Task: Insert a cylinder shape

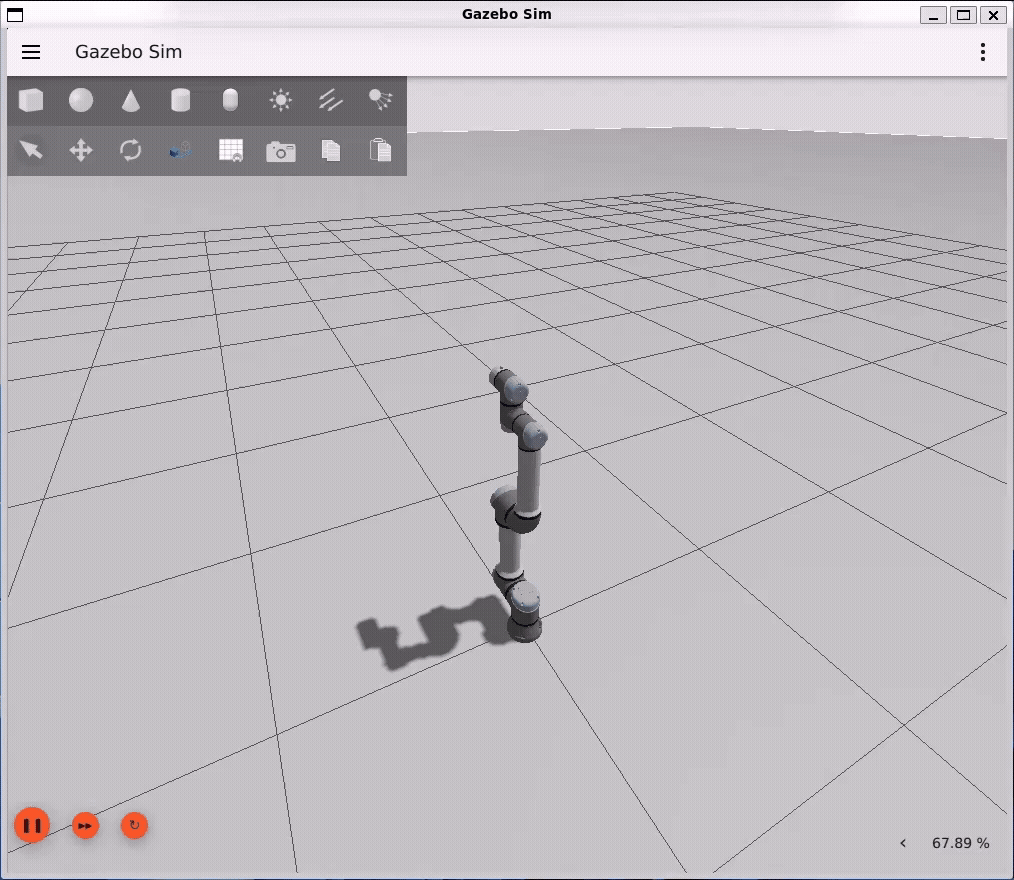Action: (x=181, y=100)
